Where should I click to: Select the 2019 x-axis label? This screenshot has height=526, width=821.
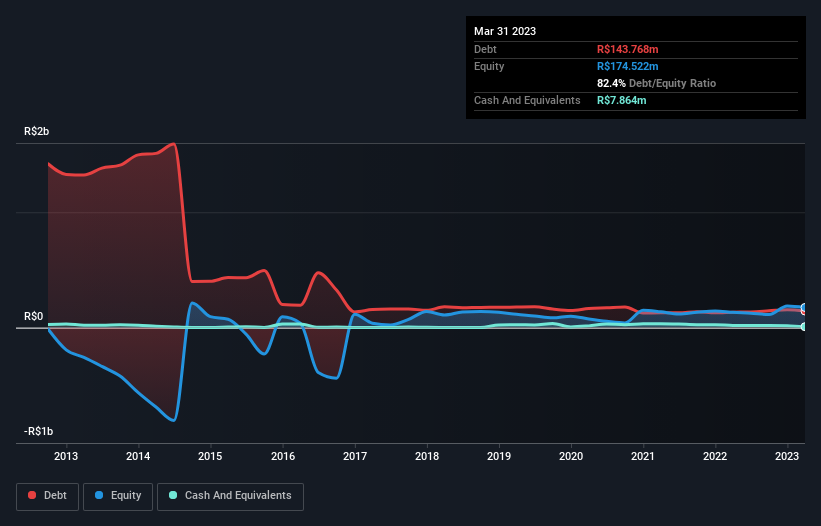[x=499, y=456]
